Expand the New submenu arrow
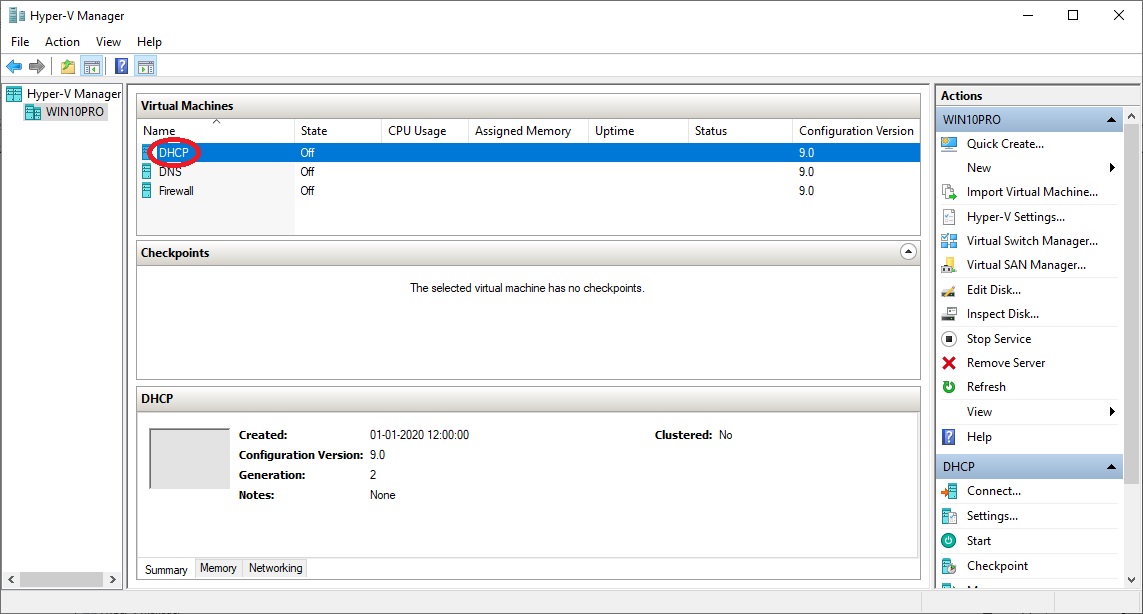This screenshot has height=614, width=1143. 1112,168
